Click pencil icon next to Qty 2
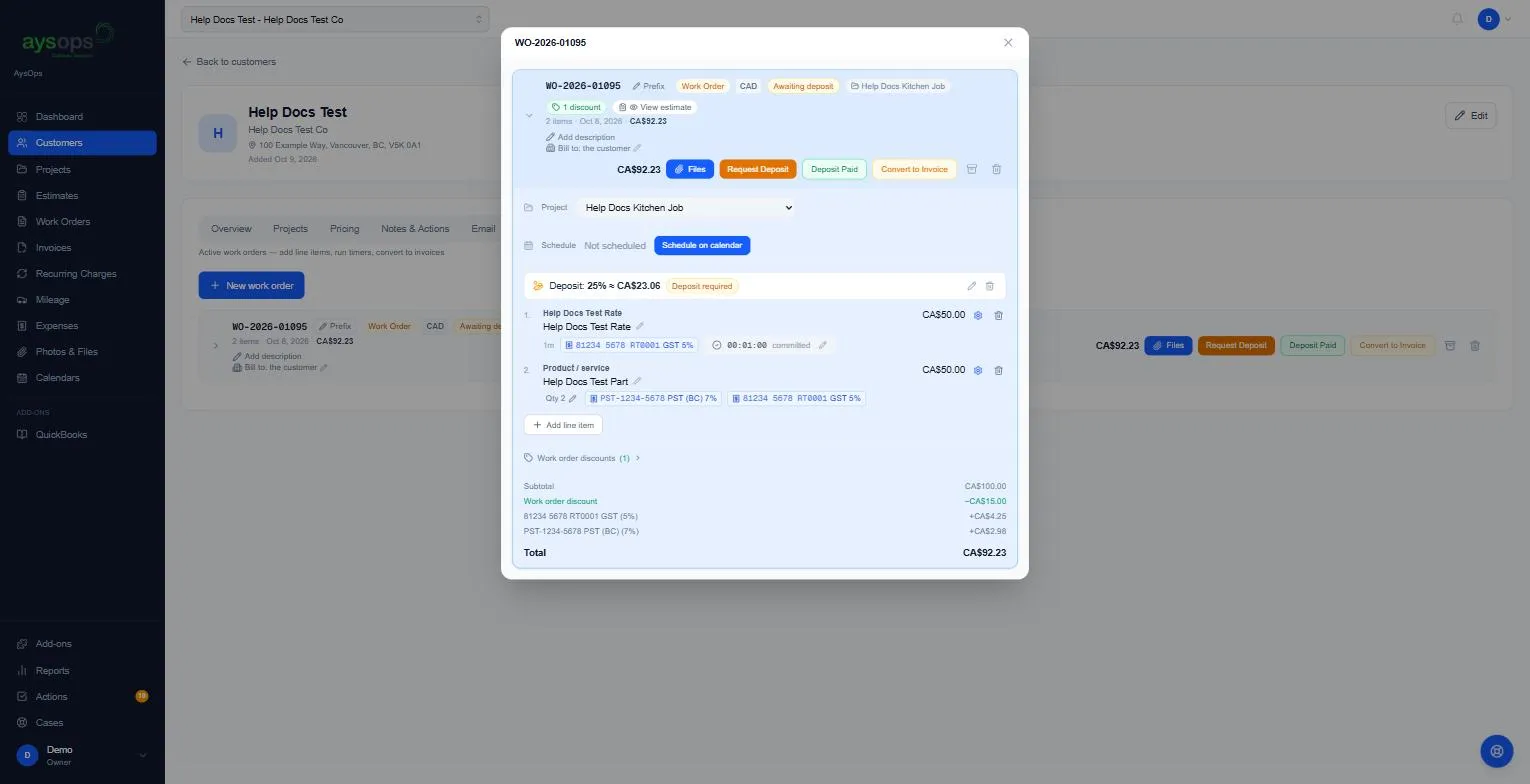 tap(573, 398)
